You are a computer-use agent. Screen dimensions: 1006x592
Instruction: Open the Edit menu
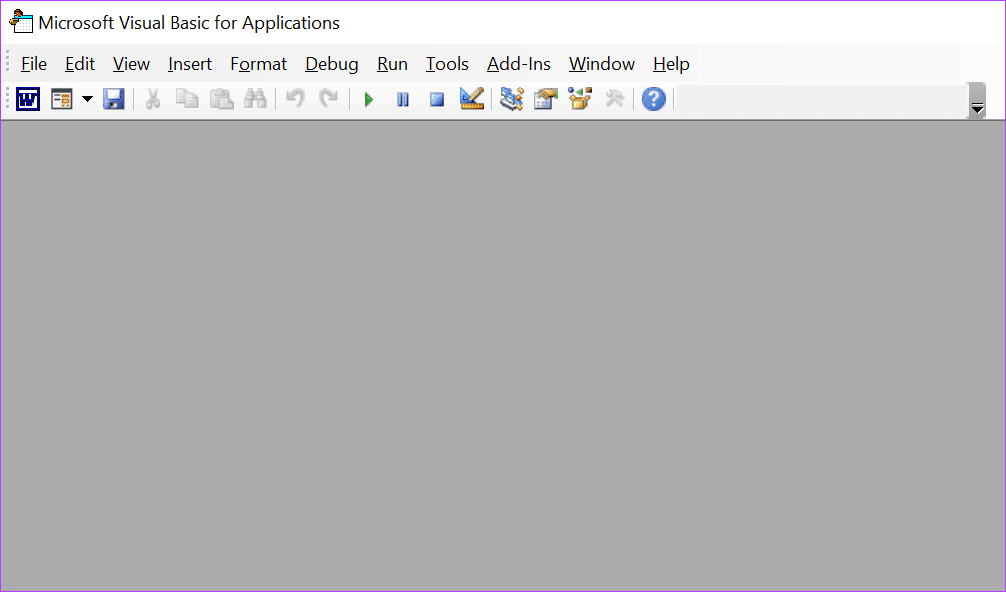click(80, 64)
